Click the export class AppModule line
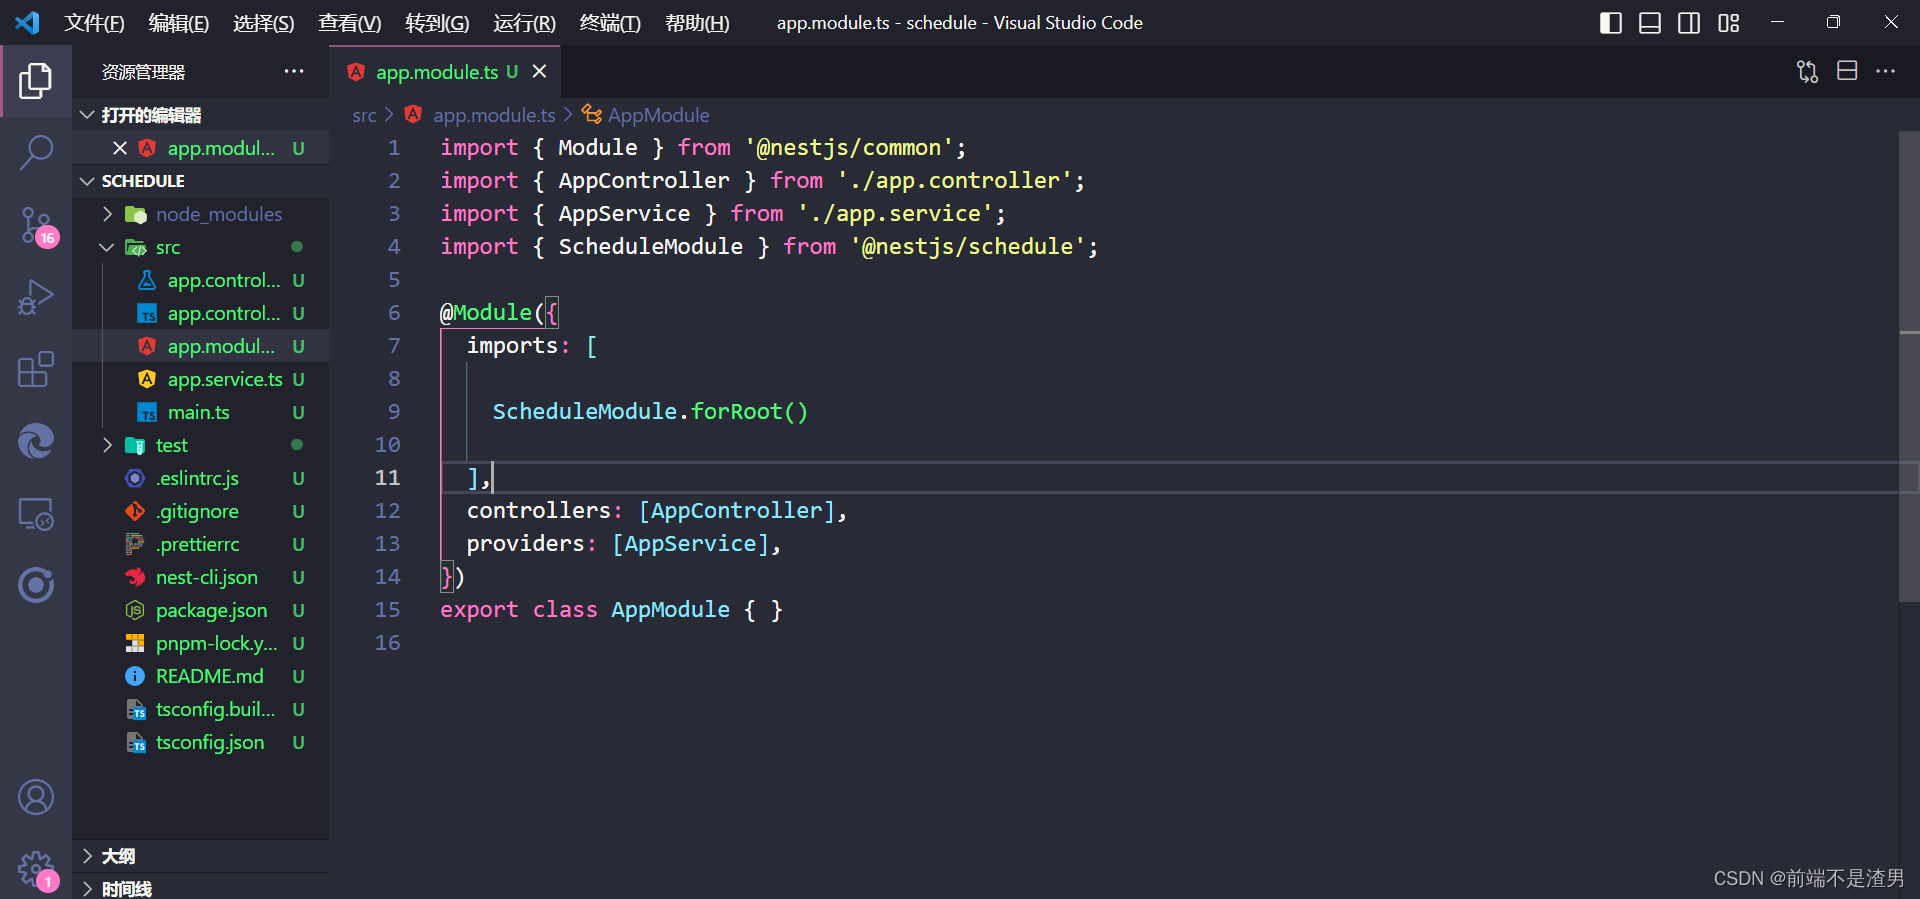Image resolution: width=1920 pixels, height=899 pixels. coord(611,609)
